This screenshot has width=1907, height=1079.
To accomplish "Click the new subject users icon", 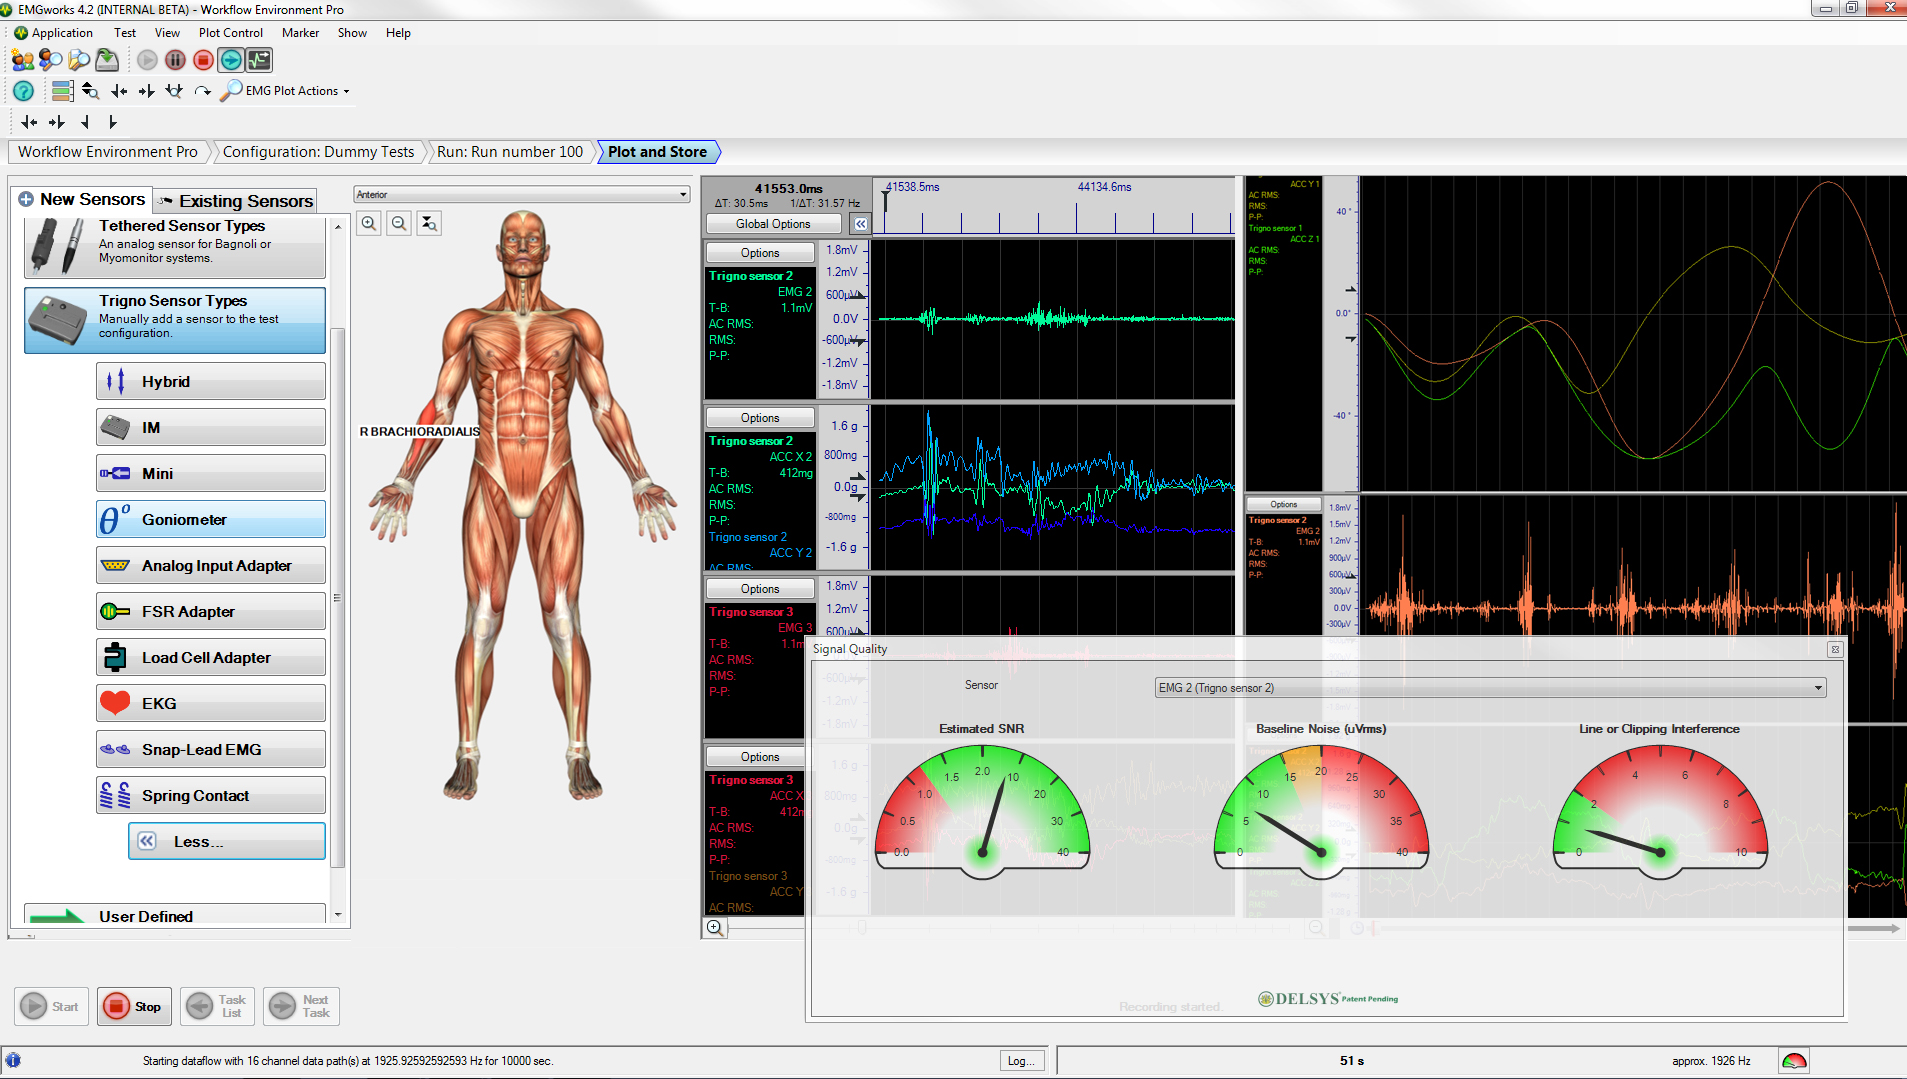I will (x=22, y=60).
